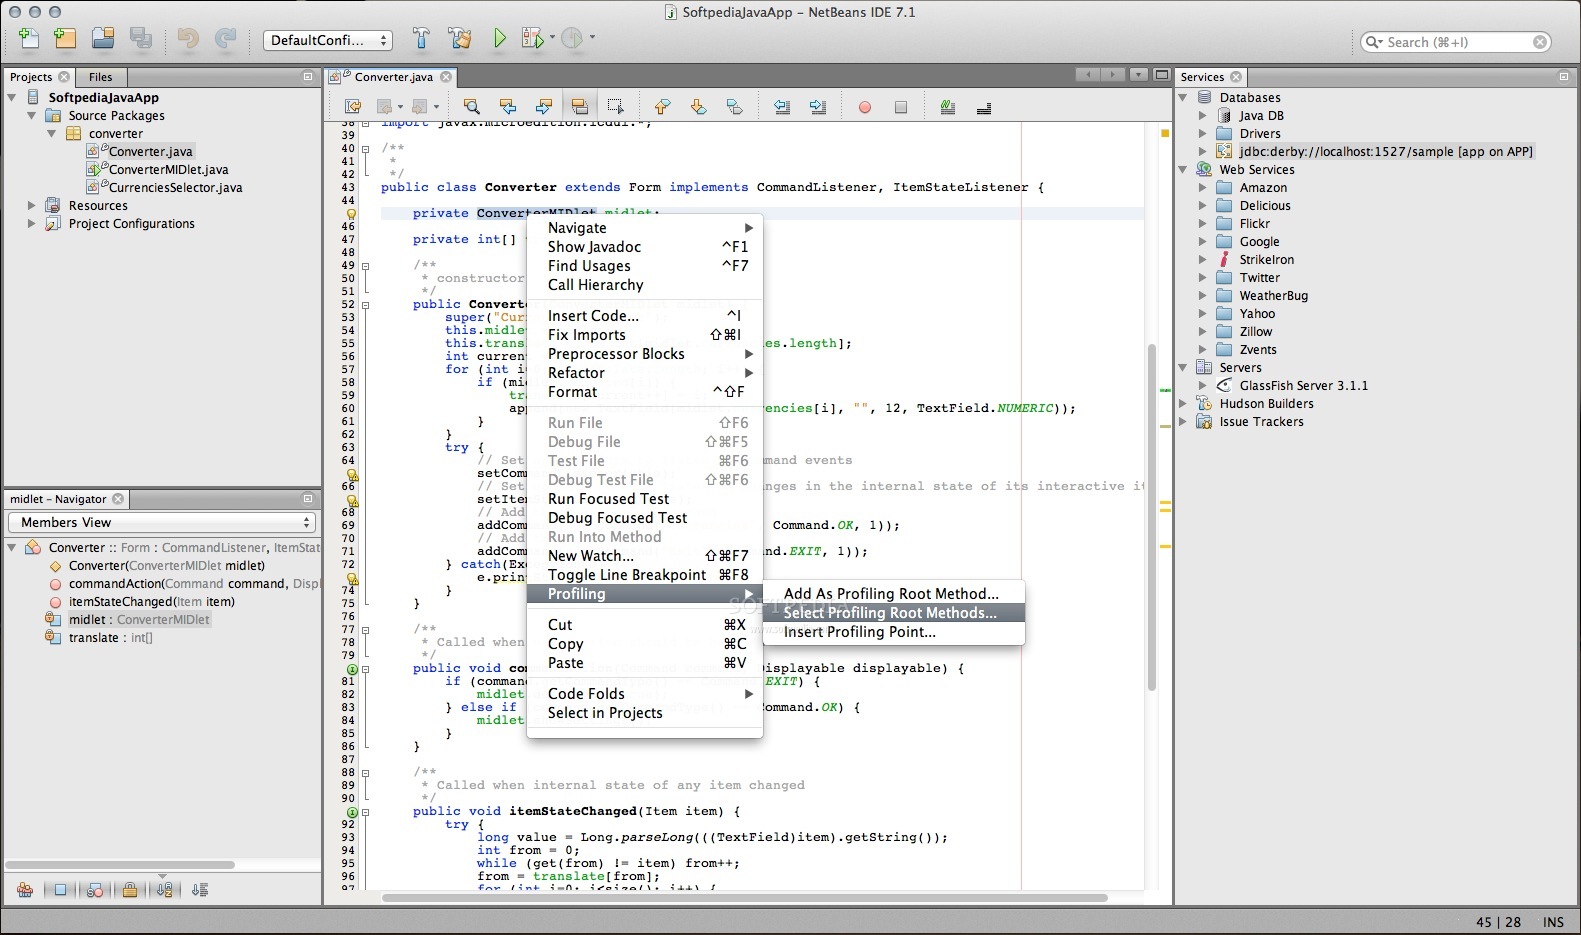Image resolution: width=1581 pixels, height=935 pixels.
Task: Click the Shift Line Left icon
Action: tap(782, 106)
